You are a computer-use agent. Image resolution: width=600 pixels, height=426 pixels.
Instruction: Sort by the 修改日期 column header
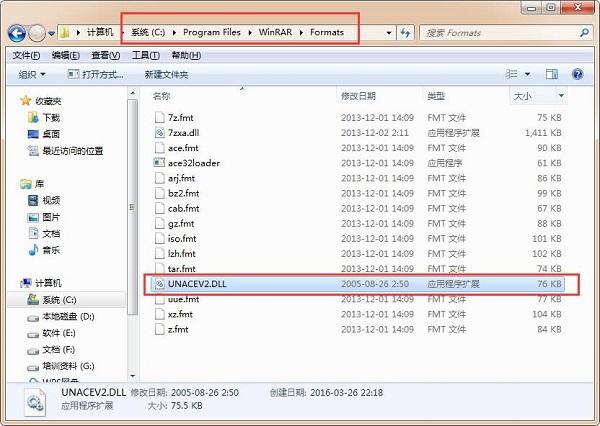pos(358,96)
